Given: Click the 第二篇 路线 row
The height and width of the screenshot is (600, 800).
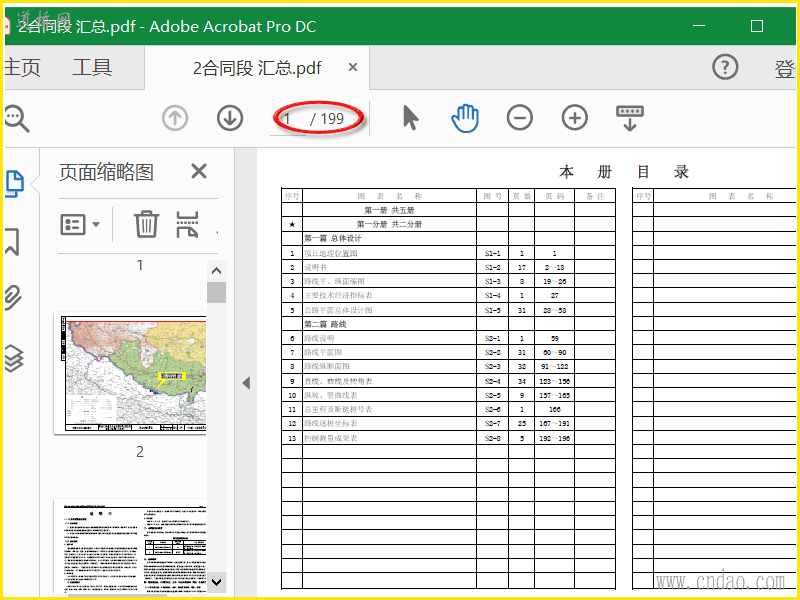Looking at the screenshot, I should [448, 324].
